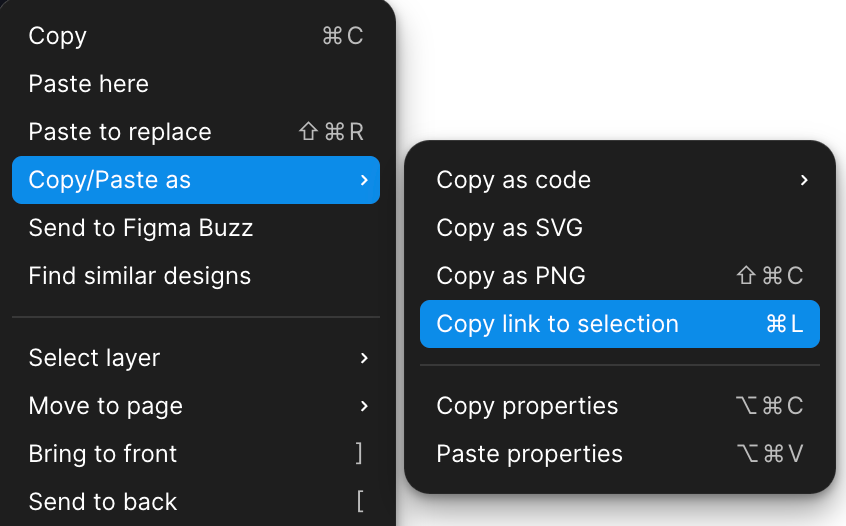Select Send to Figma Buzz
Viewport: 846px width, 526px height.
pyautogui.click(x=196, y=228)
